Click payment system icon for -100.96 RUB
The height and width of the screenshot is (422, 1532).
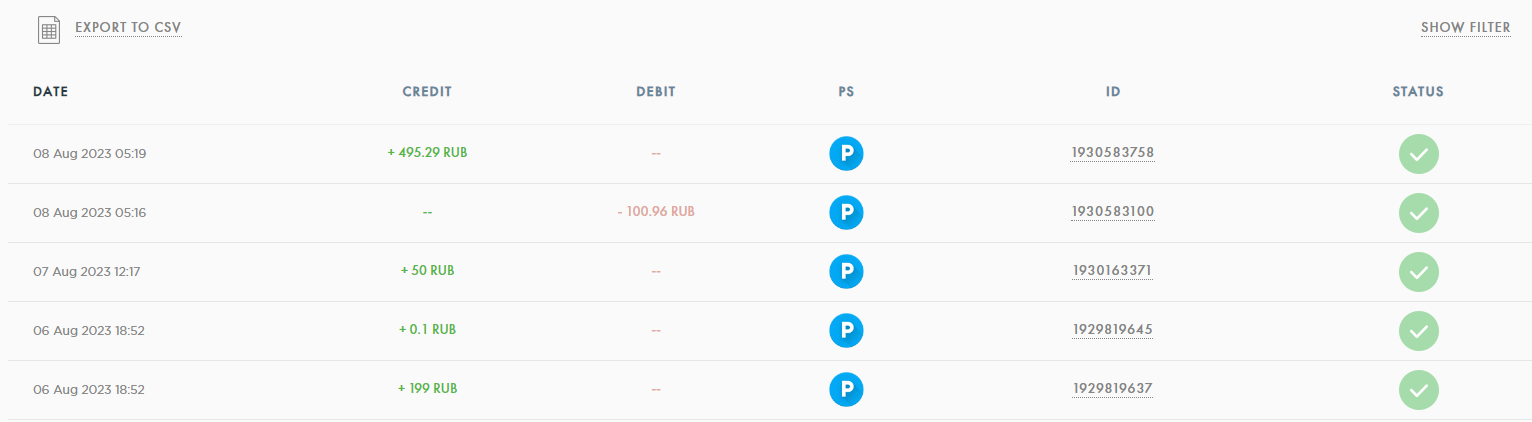coord(846,213)
